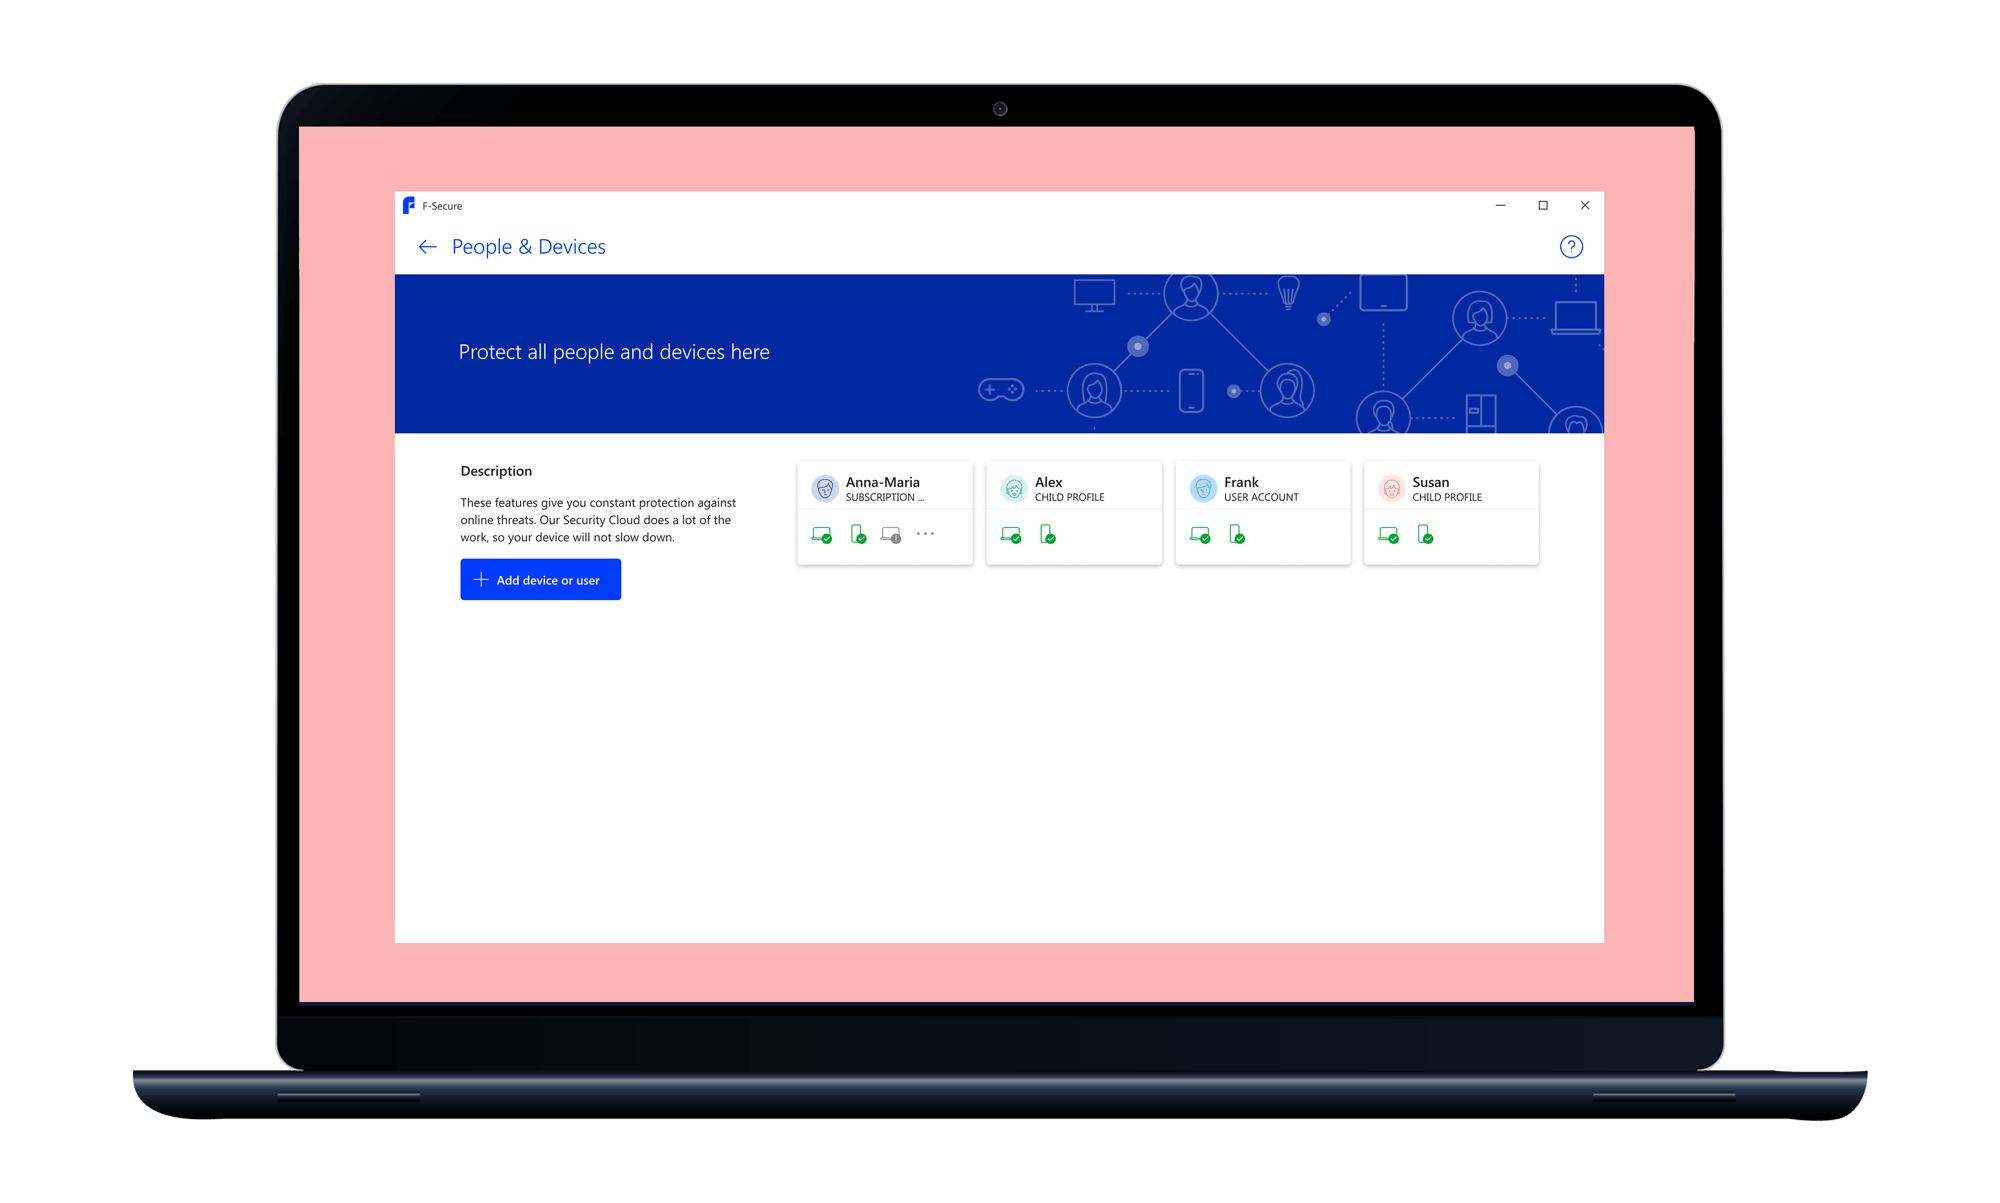This screenshot has width=2000, height=1203.
Task: Click Alex's child profile icon
Action: 1013,489
